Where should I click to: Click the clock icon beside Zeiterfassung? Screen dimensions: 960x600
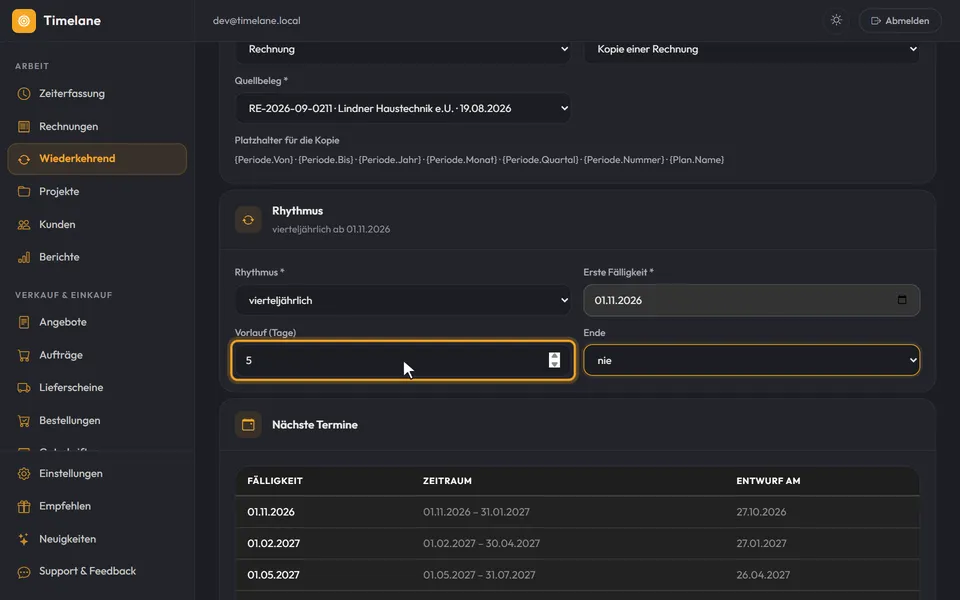pos(24,94)
